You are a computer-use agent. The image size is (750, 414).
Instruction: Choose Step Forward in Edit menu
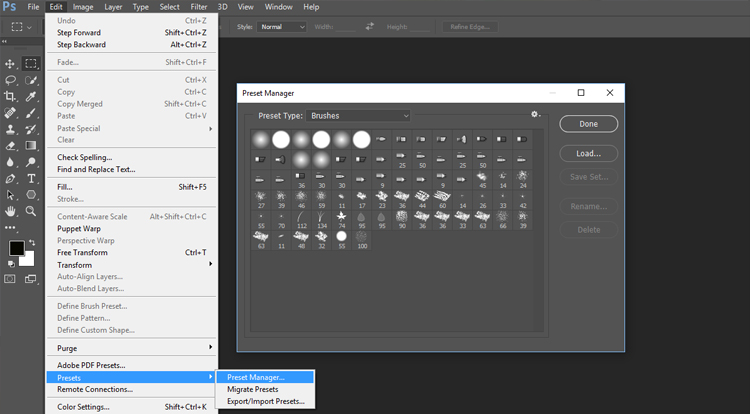coord(133,33)
